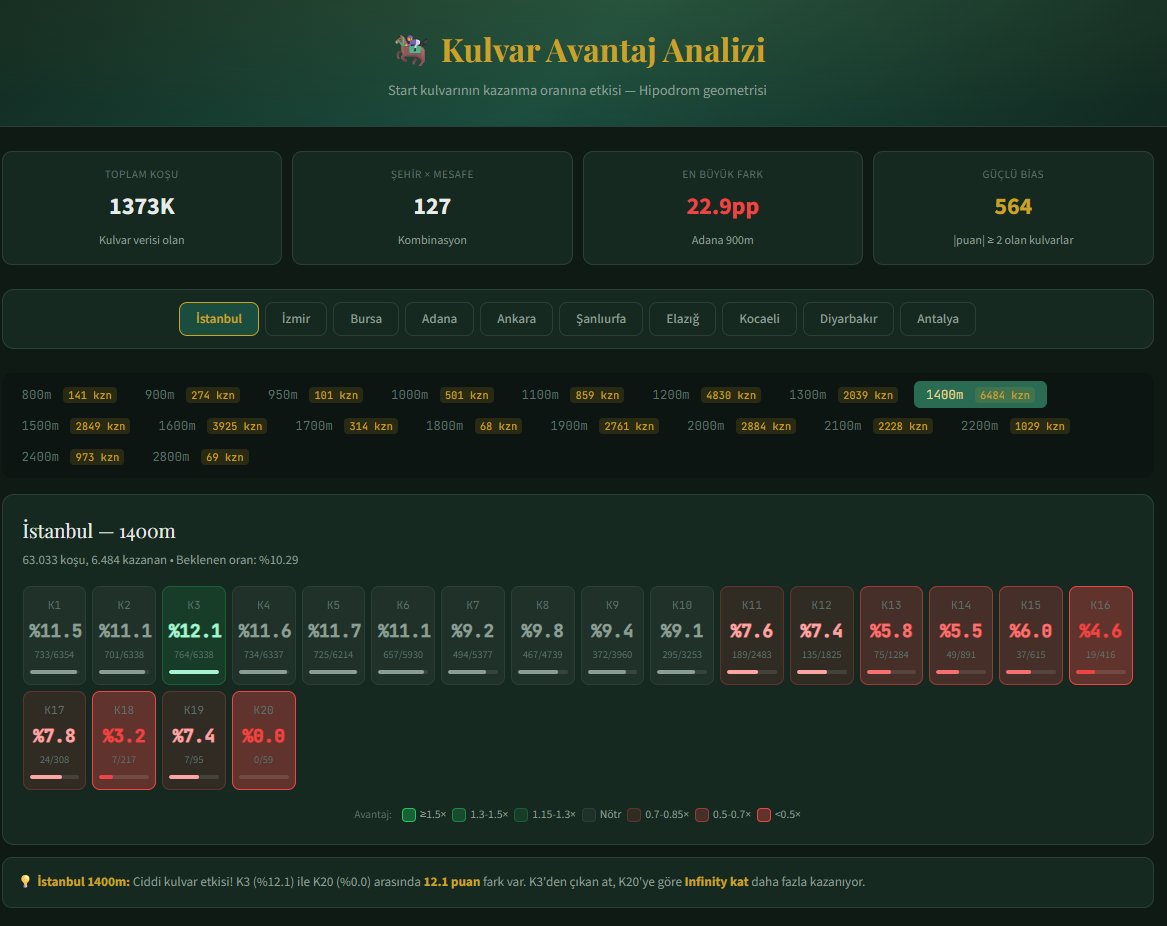
Task: Click the Nötr legend swatch
Action: click(589, 814)
